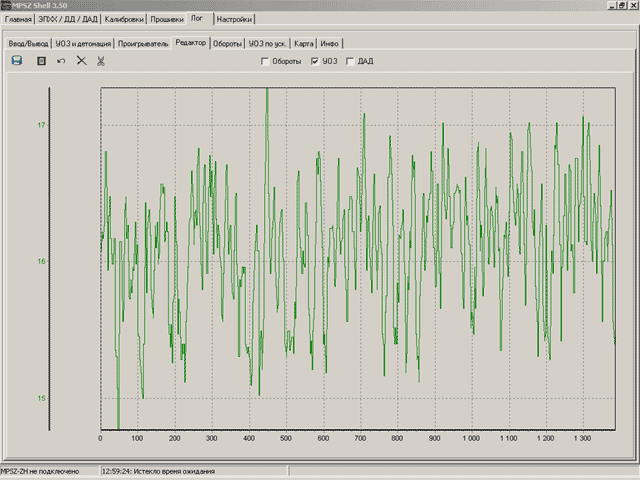Open the Калибровки tab
The width and height of the screenshot is (640, 480).
tap(124, 19)
